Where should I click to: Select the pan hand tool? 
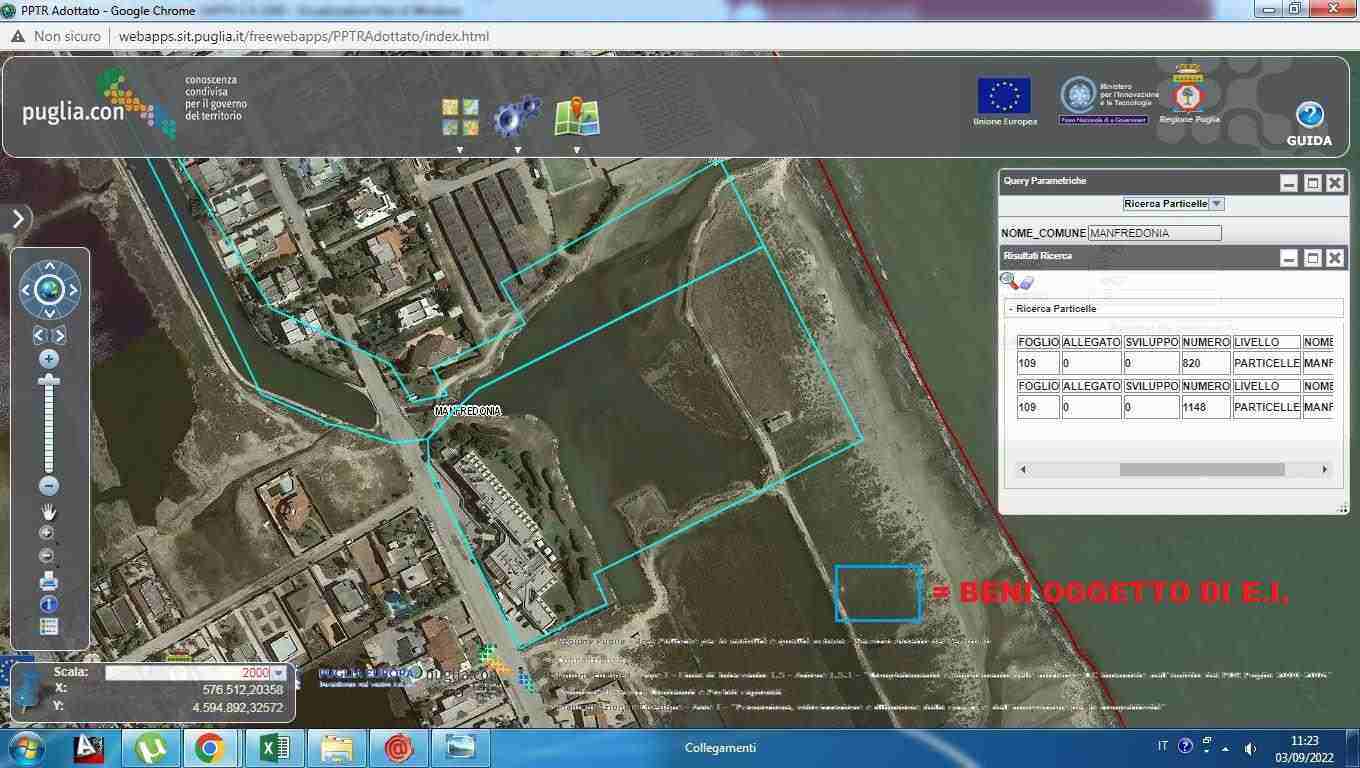click(x=48, y=512)
